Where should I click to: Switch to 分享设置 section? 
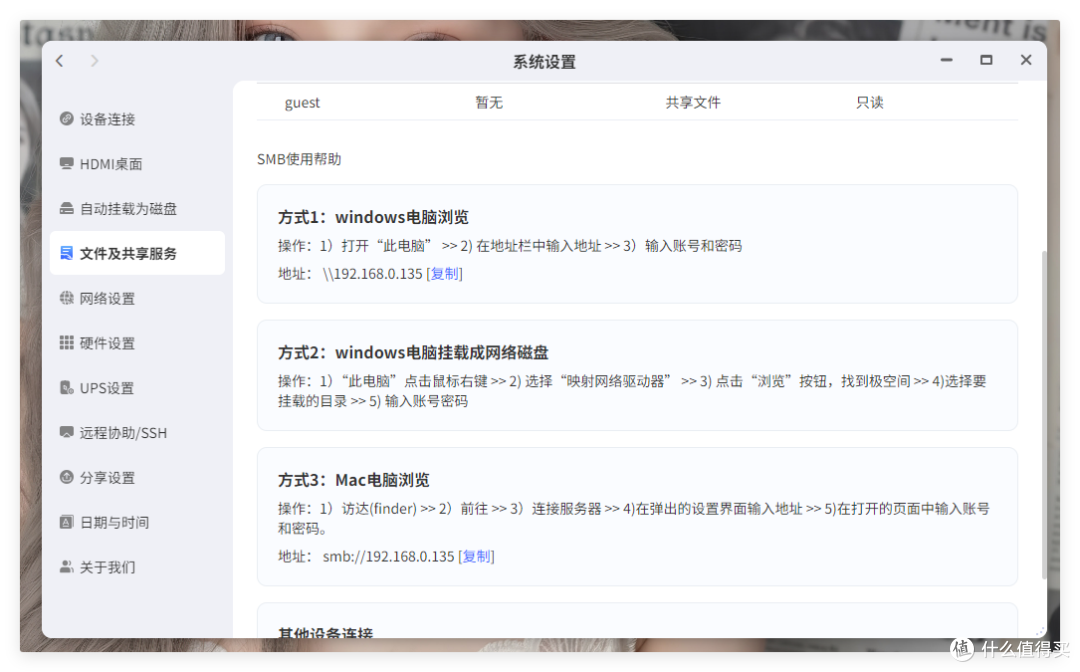[x=137, y=477]
